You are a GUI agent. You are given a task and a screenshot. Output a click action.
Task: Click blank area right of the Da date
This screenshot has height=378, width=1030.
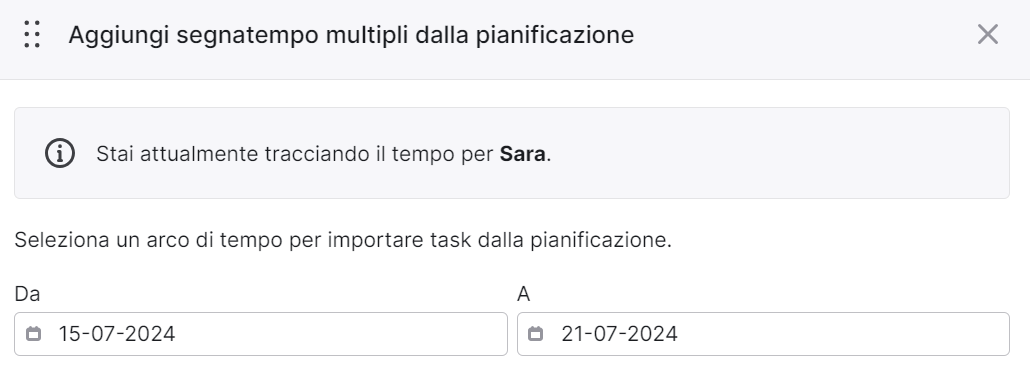342,334
